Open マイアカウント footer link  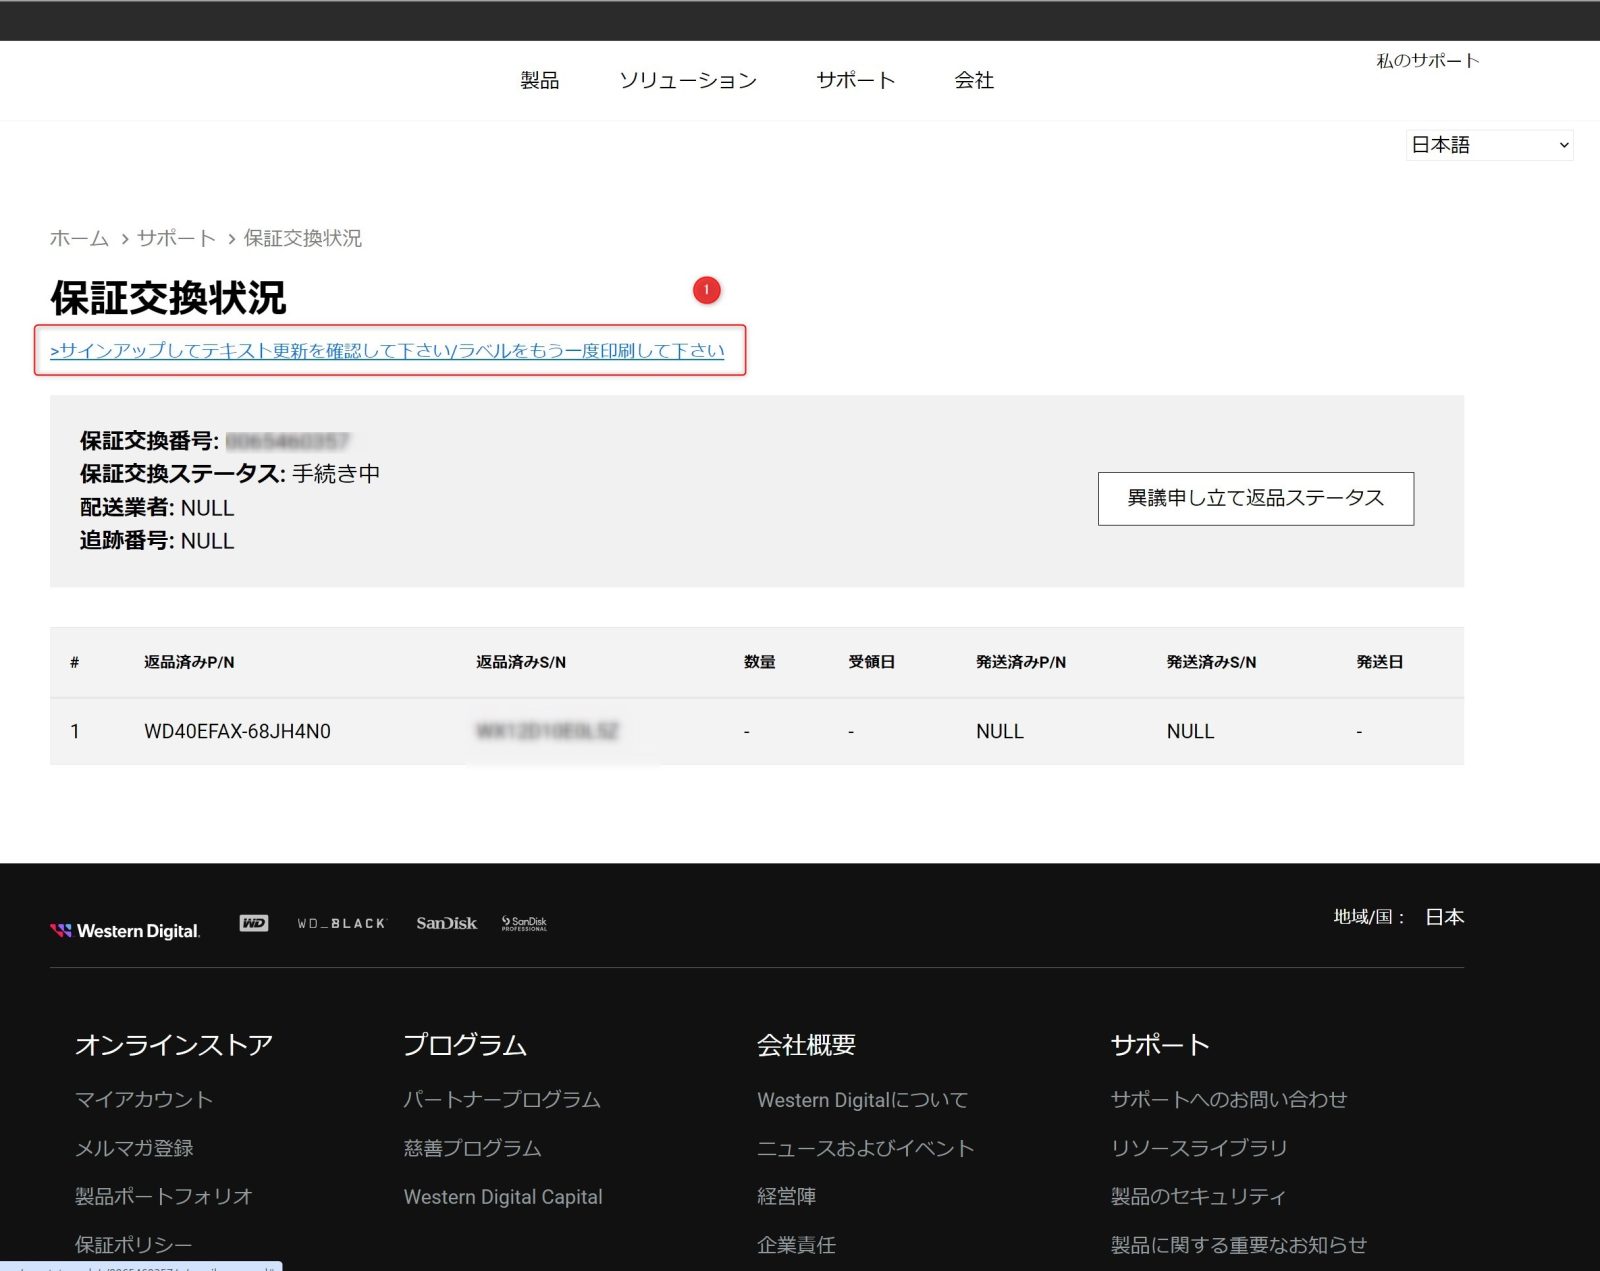[x=144, y=1099]
